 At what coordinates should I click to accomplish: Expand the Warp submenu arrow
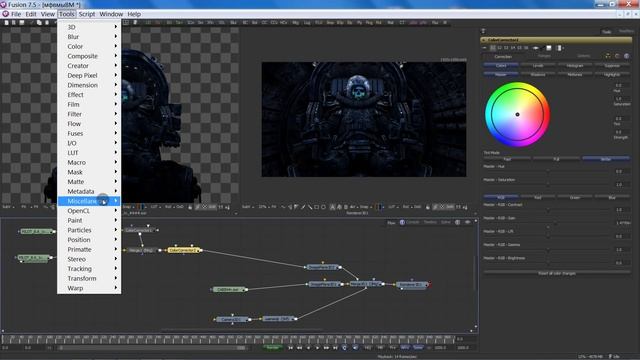[116, 288]
